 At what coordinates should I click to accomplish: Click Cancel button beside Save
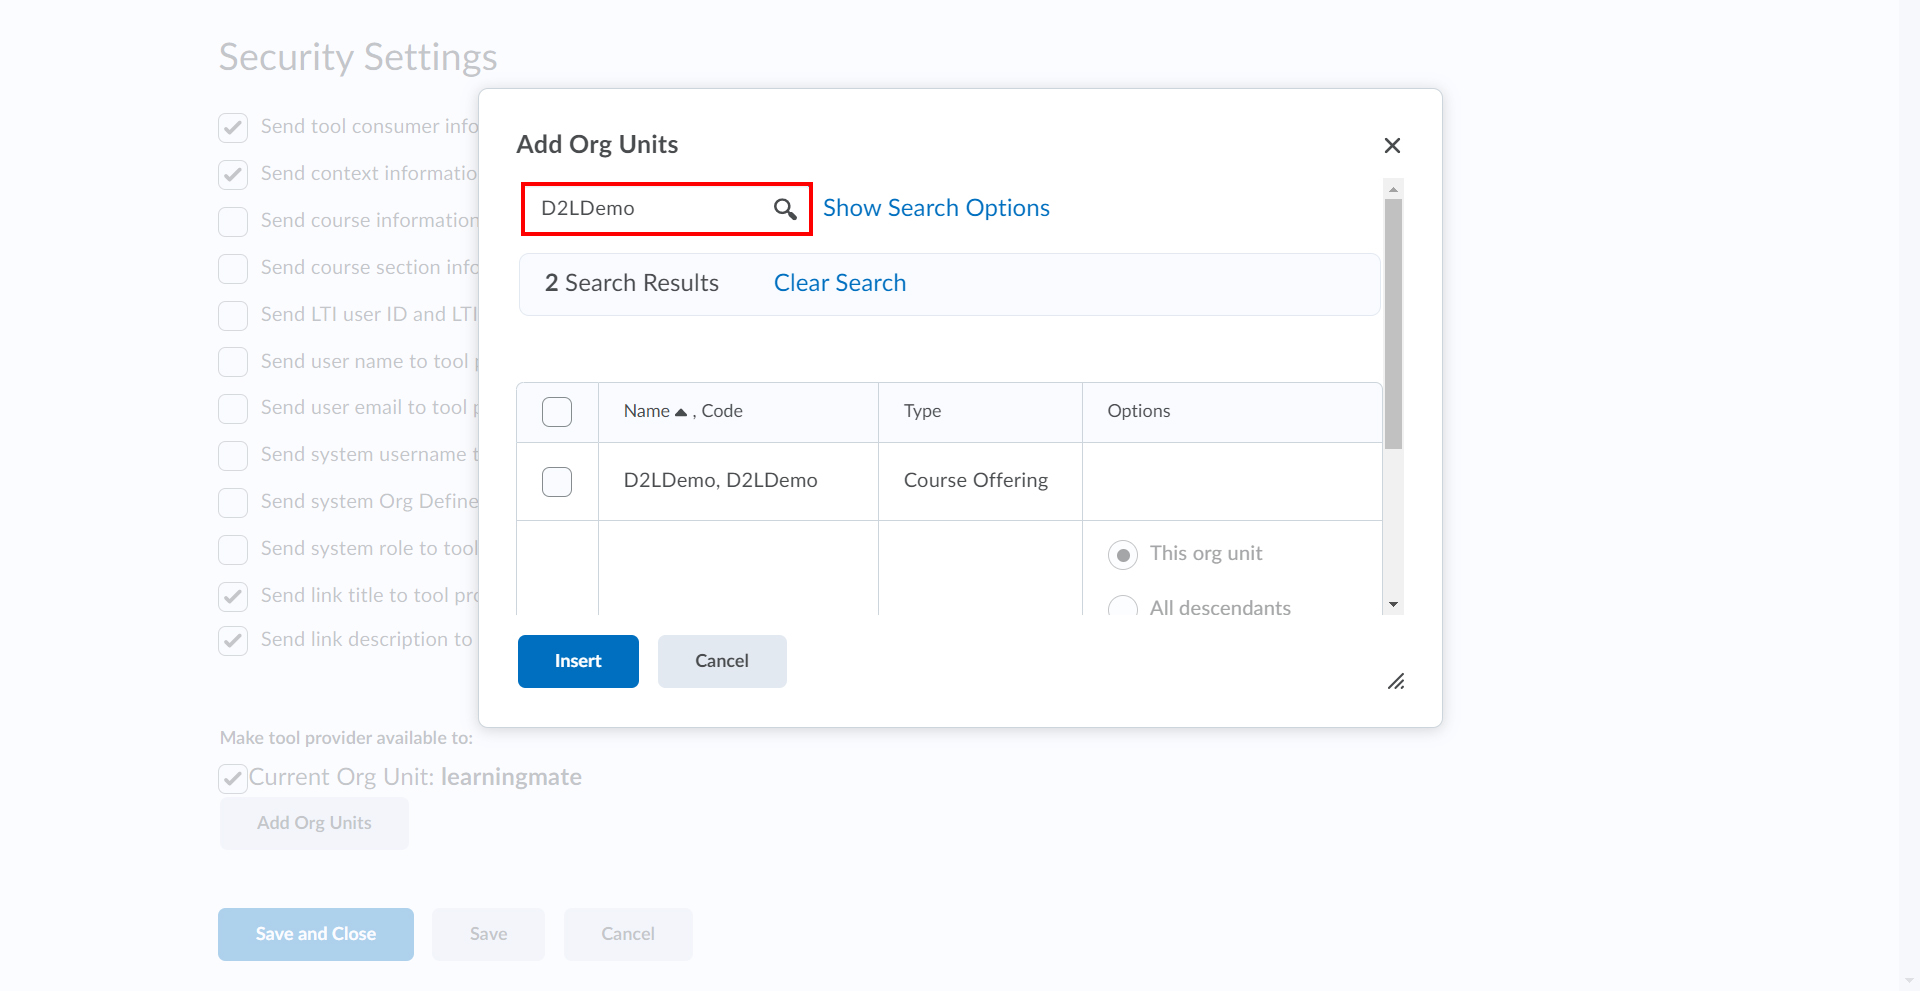pyautogui.click(x=628, y=935)
